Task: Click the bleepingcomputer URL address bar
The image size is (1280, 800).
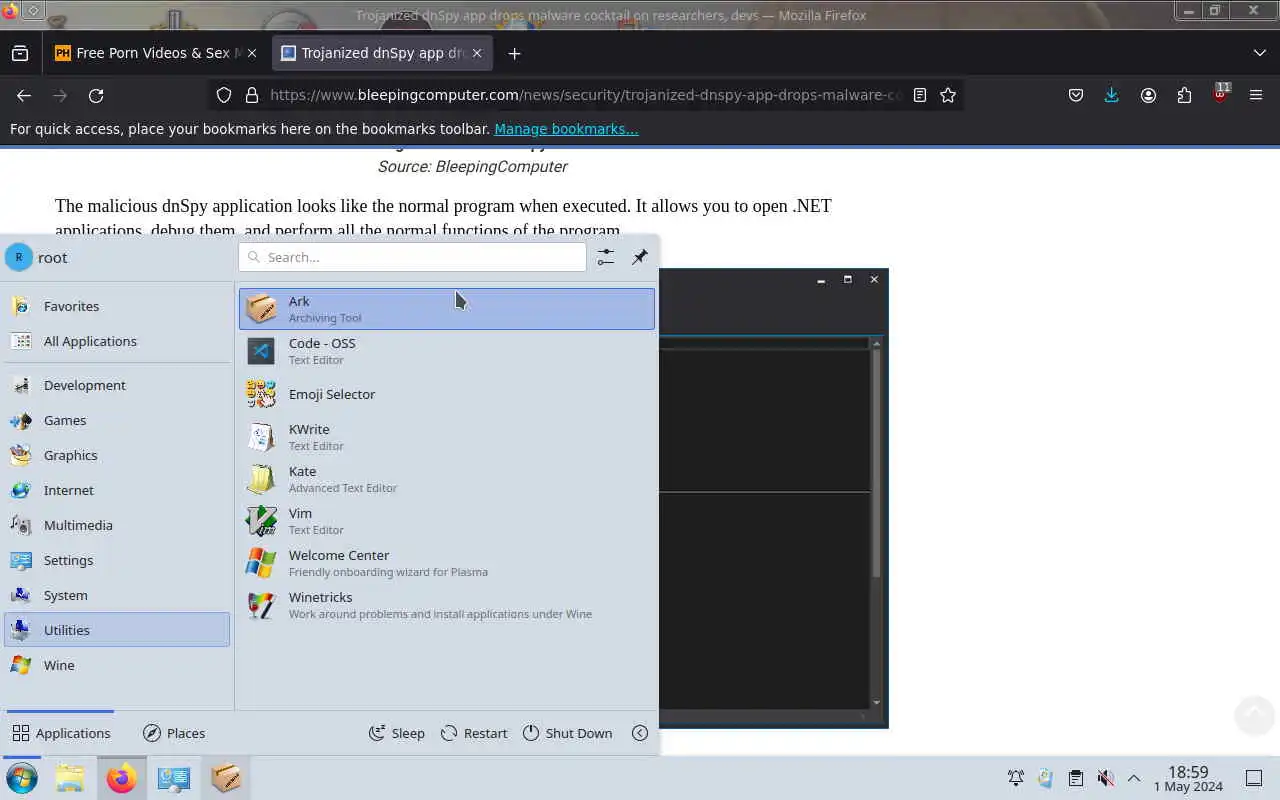Action: [585, 95]
